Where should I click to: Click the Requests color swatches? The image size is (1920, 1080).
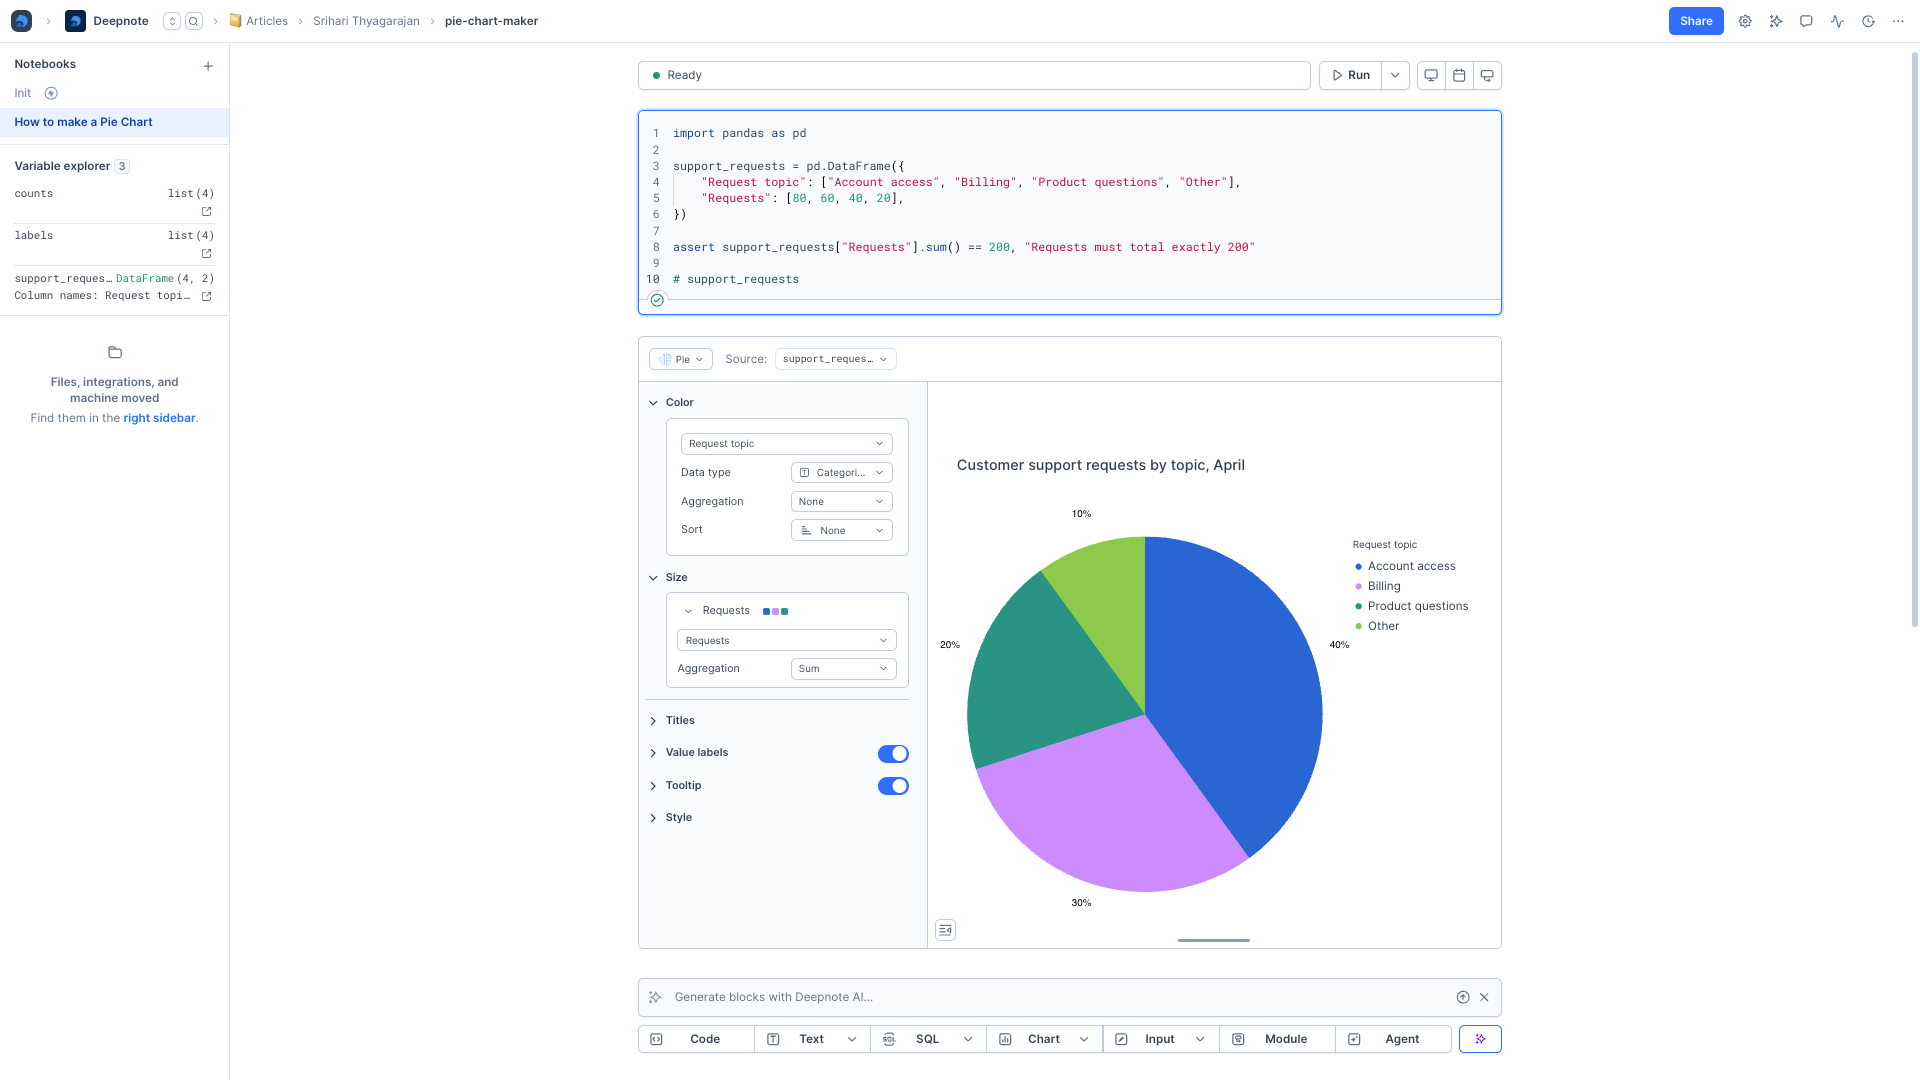point(775,611)
